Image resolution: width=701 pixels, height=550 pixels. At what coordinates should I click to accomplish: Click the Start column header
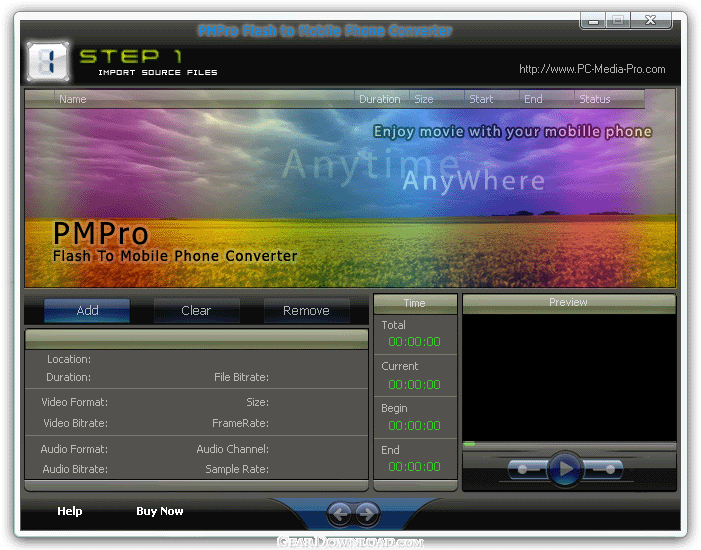492,99
